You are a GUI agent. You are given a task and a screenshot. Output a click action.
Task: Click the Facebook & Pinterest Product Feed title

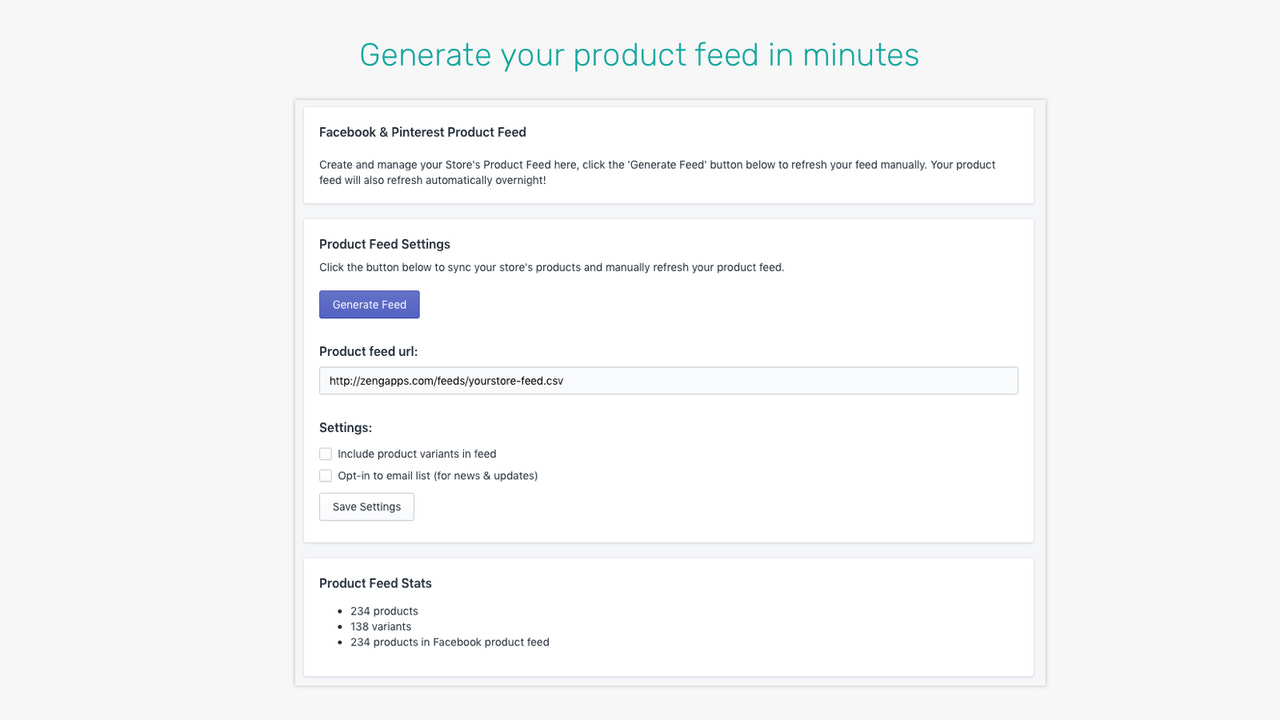(x=423, y=131)
